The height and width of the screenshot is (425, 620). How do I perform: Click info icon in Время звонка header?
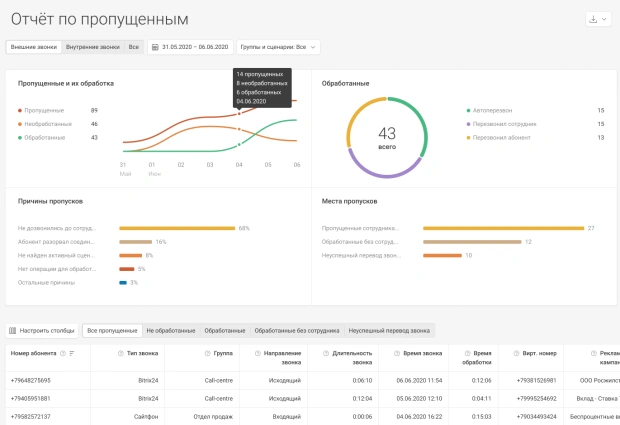398,353
